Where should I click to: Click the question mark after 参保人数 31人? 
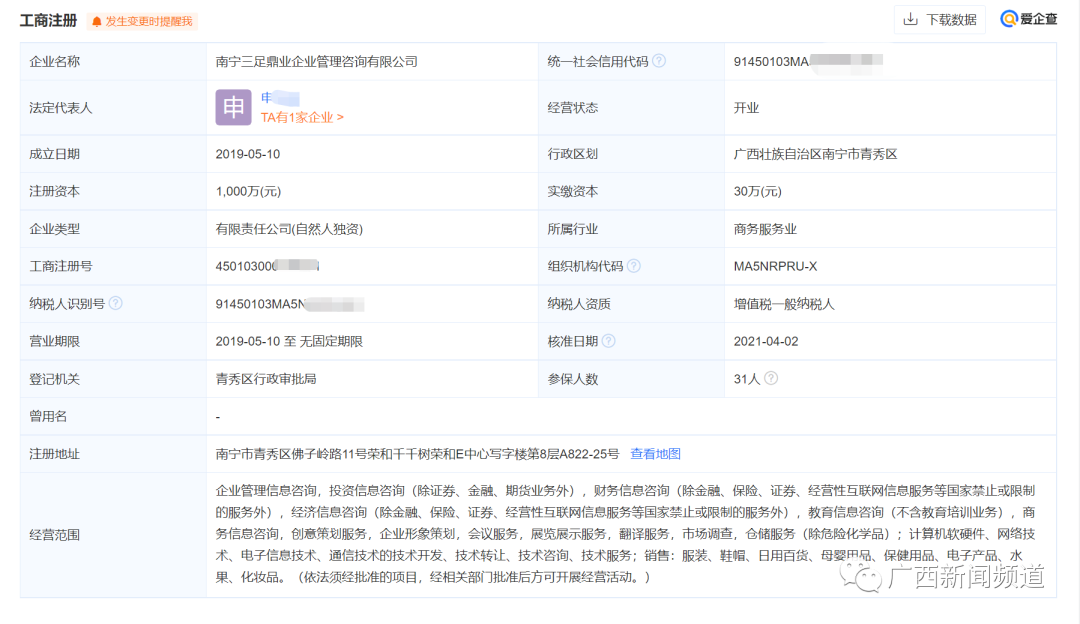pyautogui.click(x=771, y=379)
